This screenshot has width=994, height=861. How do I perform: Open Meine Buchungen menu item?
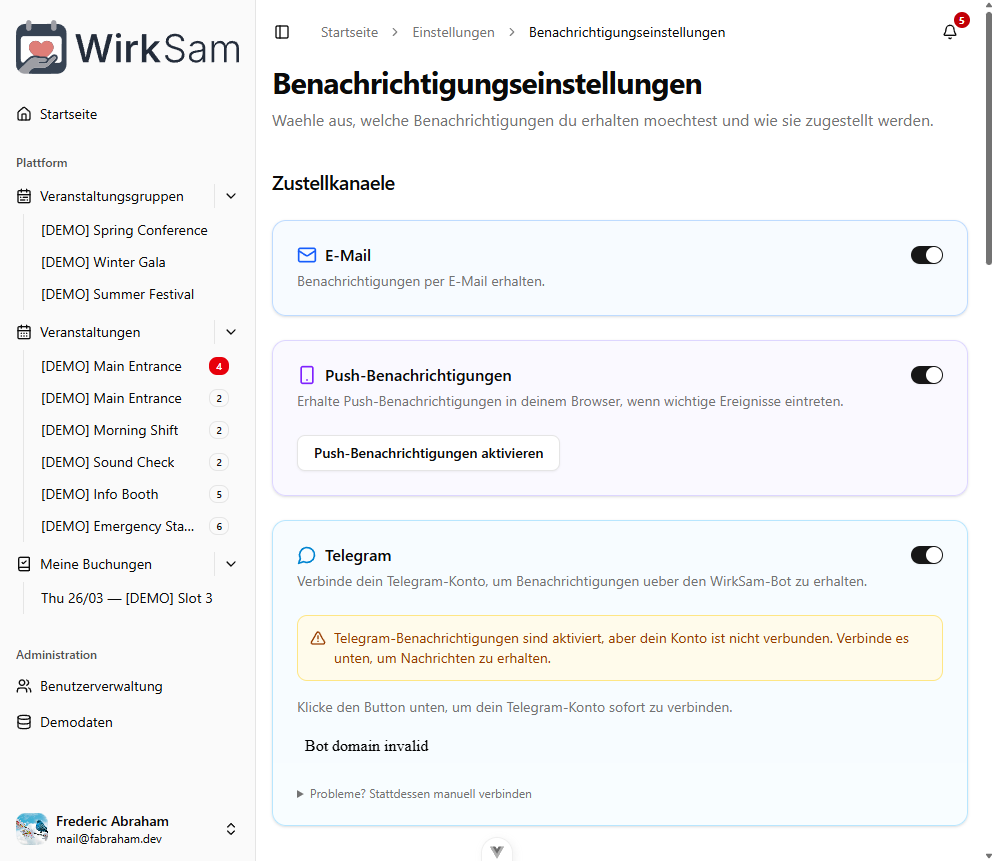click(96, 564)
